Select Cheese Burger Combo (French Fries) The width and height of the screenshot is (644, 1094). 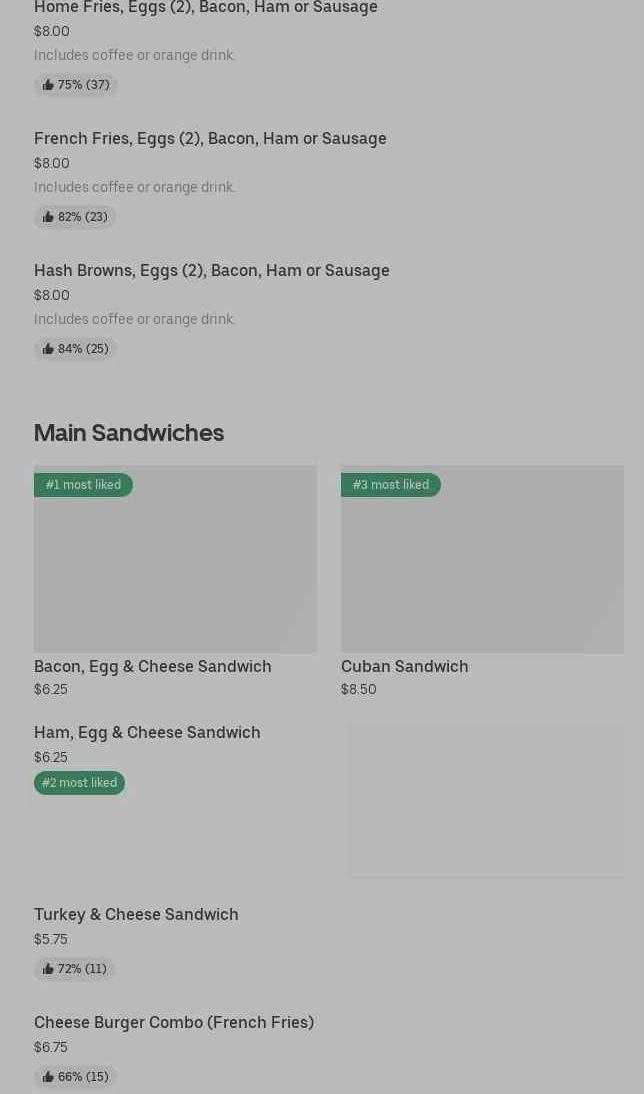click(x=174, y=1022)
